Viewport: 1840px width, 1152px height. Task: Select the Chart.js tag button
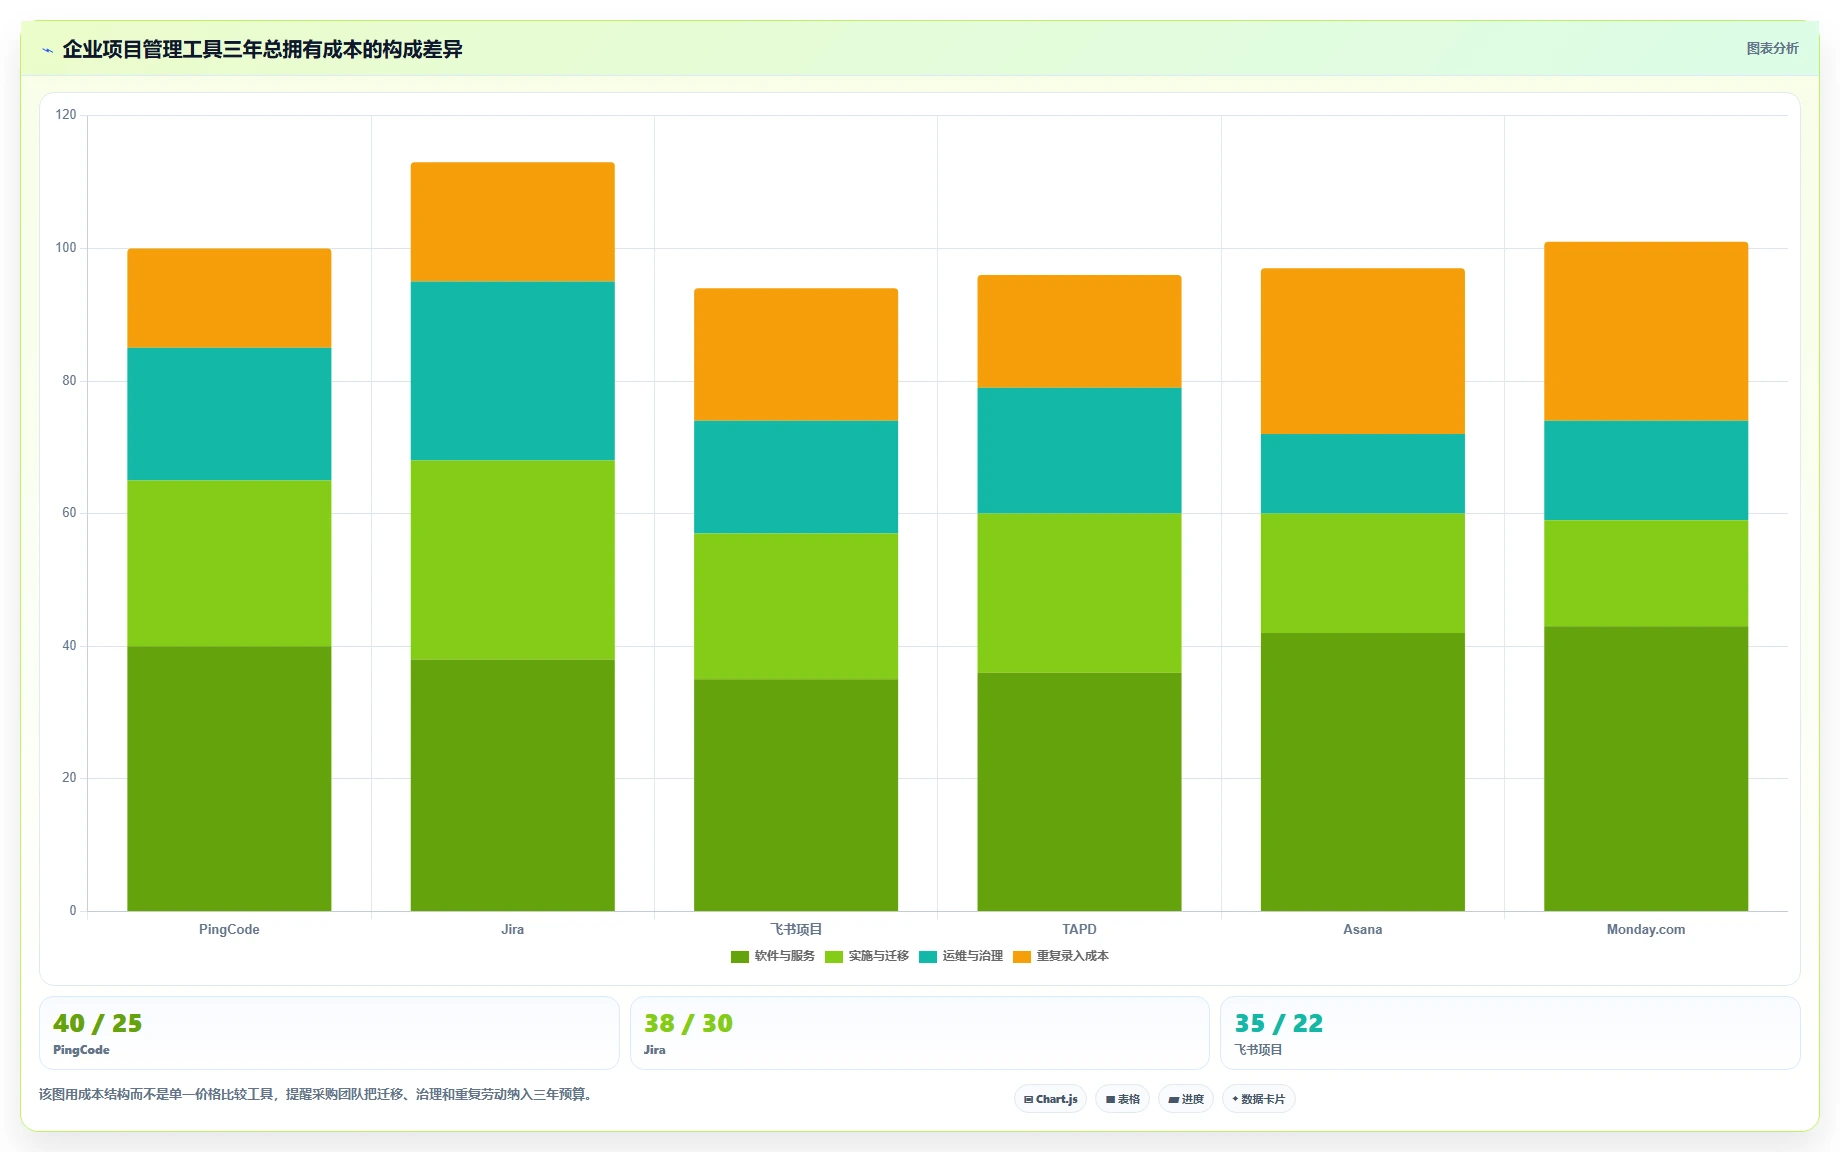coord(1050,1099)
